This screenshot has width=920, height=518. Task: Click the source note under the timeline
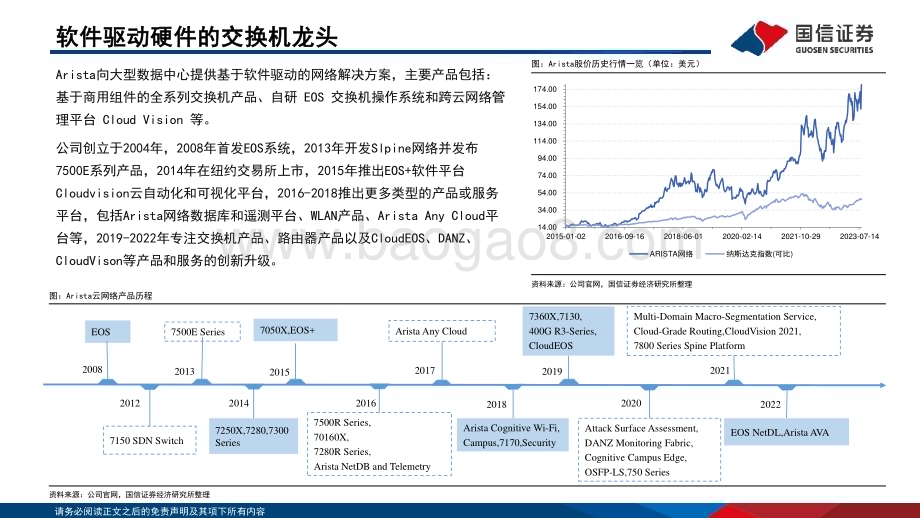tap(129, 495)
